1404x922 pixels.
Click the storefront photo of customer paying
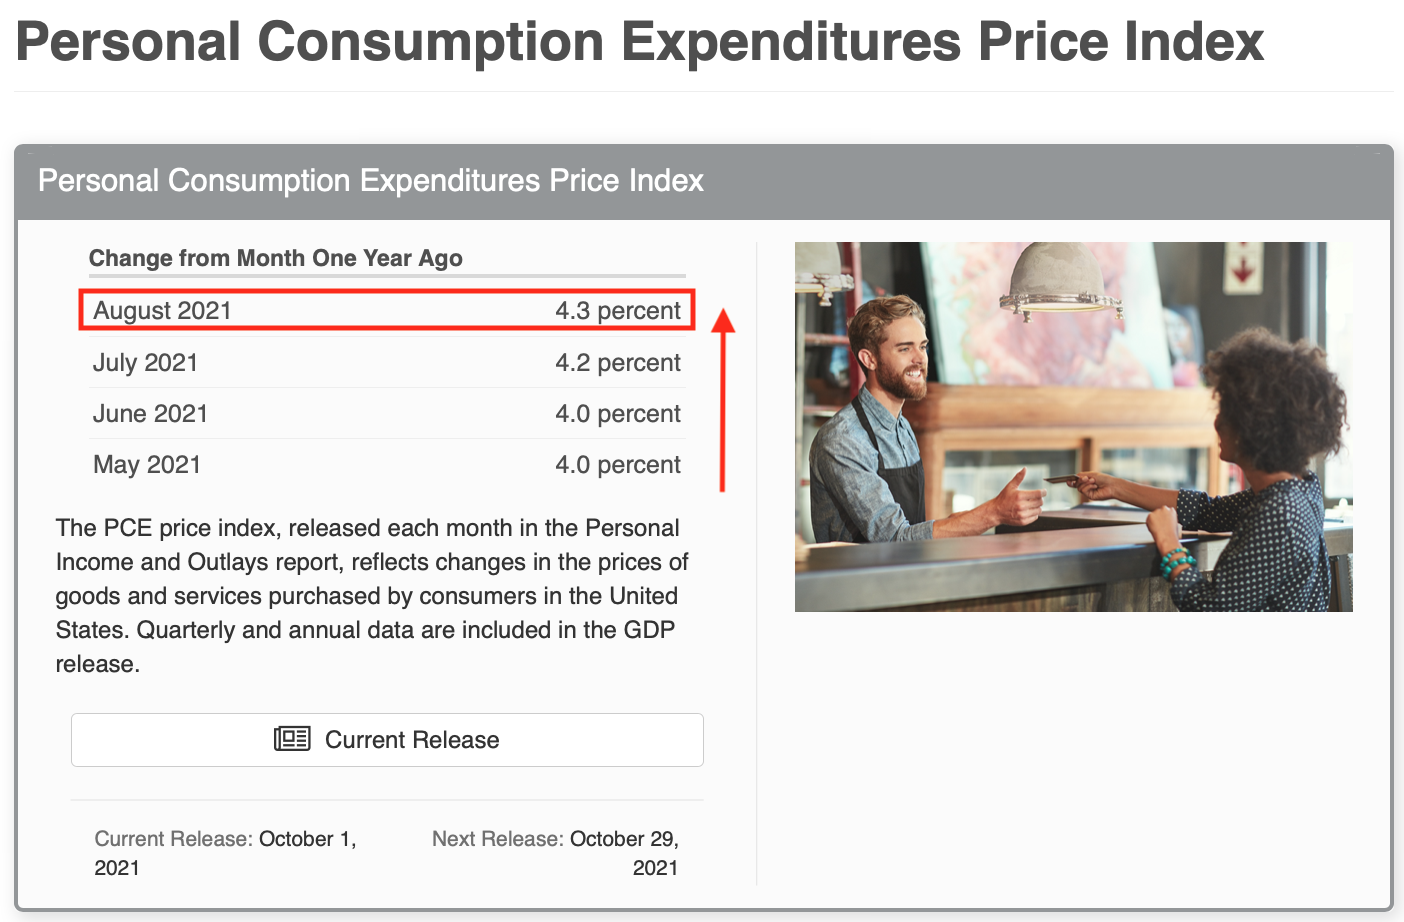coord(1073,426)
